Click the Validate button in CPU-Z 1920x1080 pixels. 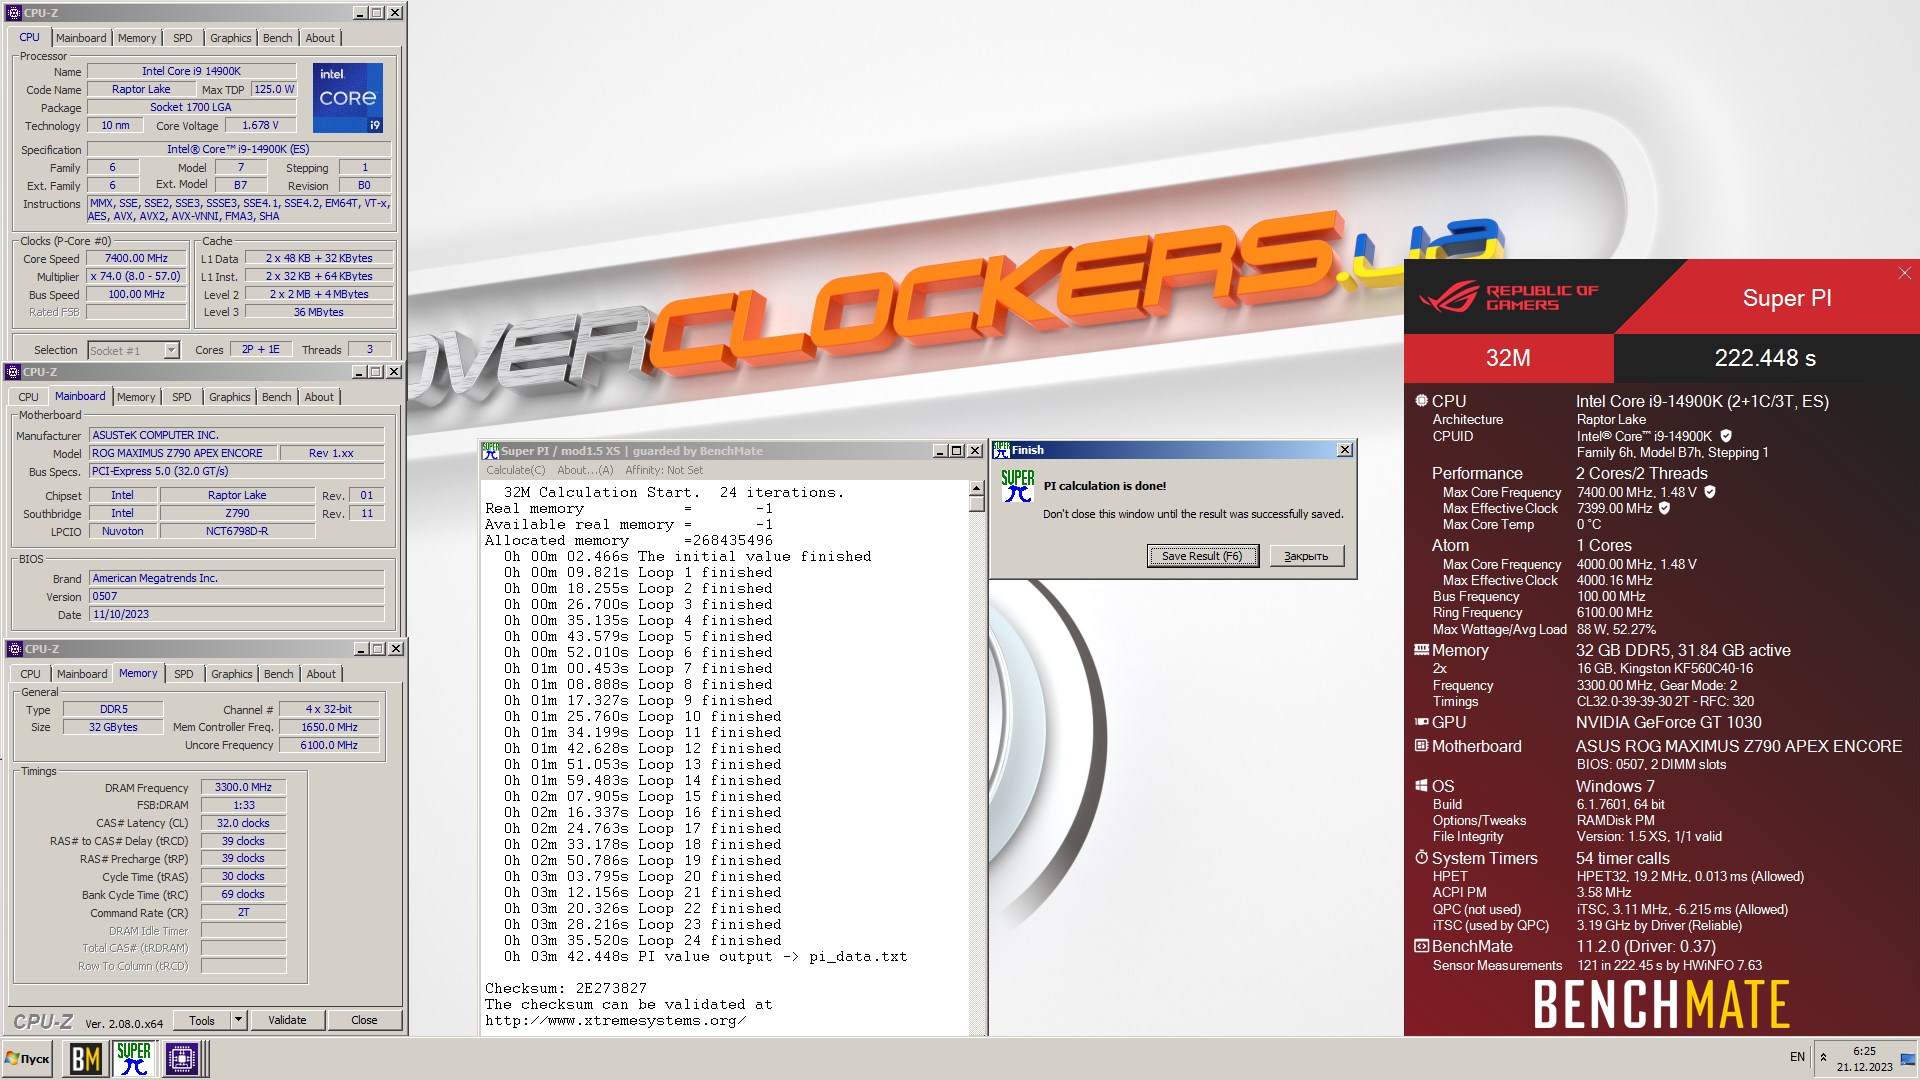point(287,1020)
